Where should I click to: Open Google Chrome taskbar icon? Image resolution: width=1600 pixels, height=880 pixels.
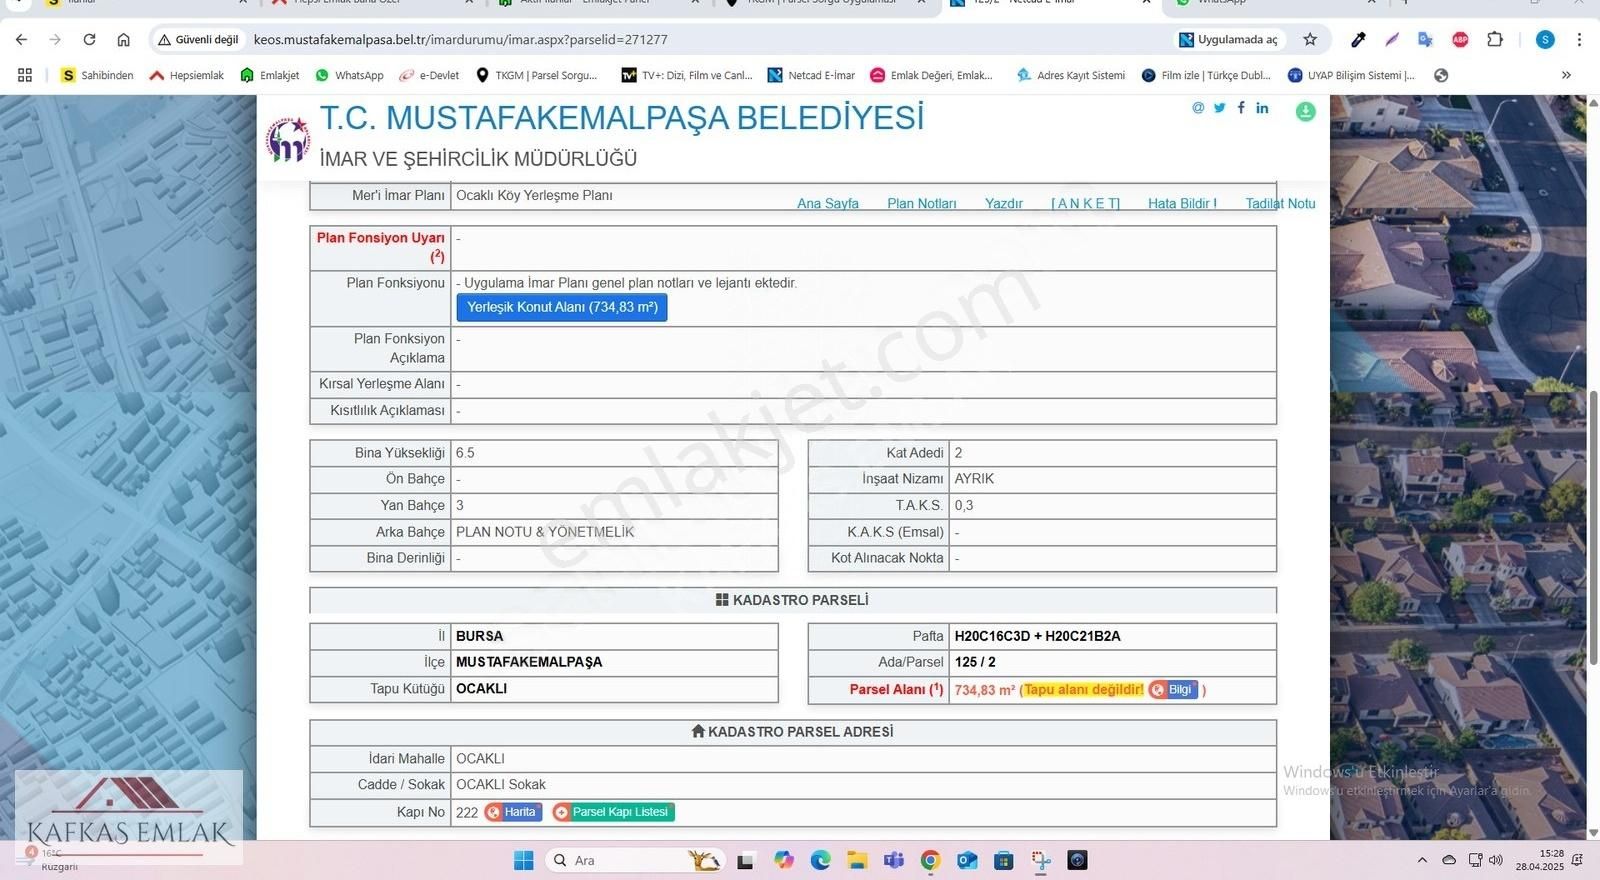[x=930, y=860]
